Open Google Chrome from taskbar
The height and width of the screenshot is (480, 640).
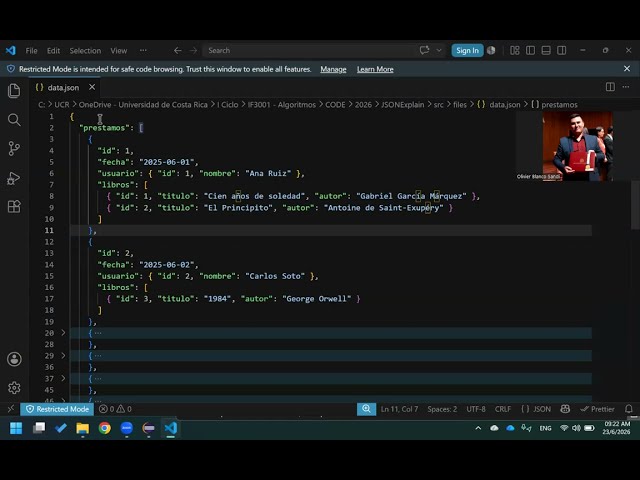[105, 428]
